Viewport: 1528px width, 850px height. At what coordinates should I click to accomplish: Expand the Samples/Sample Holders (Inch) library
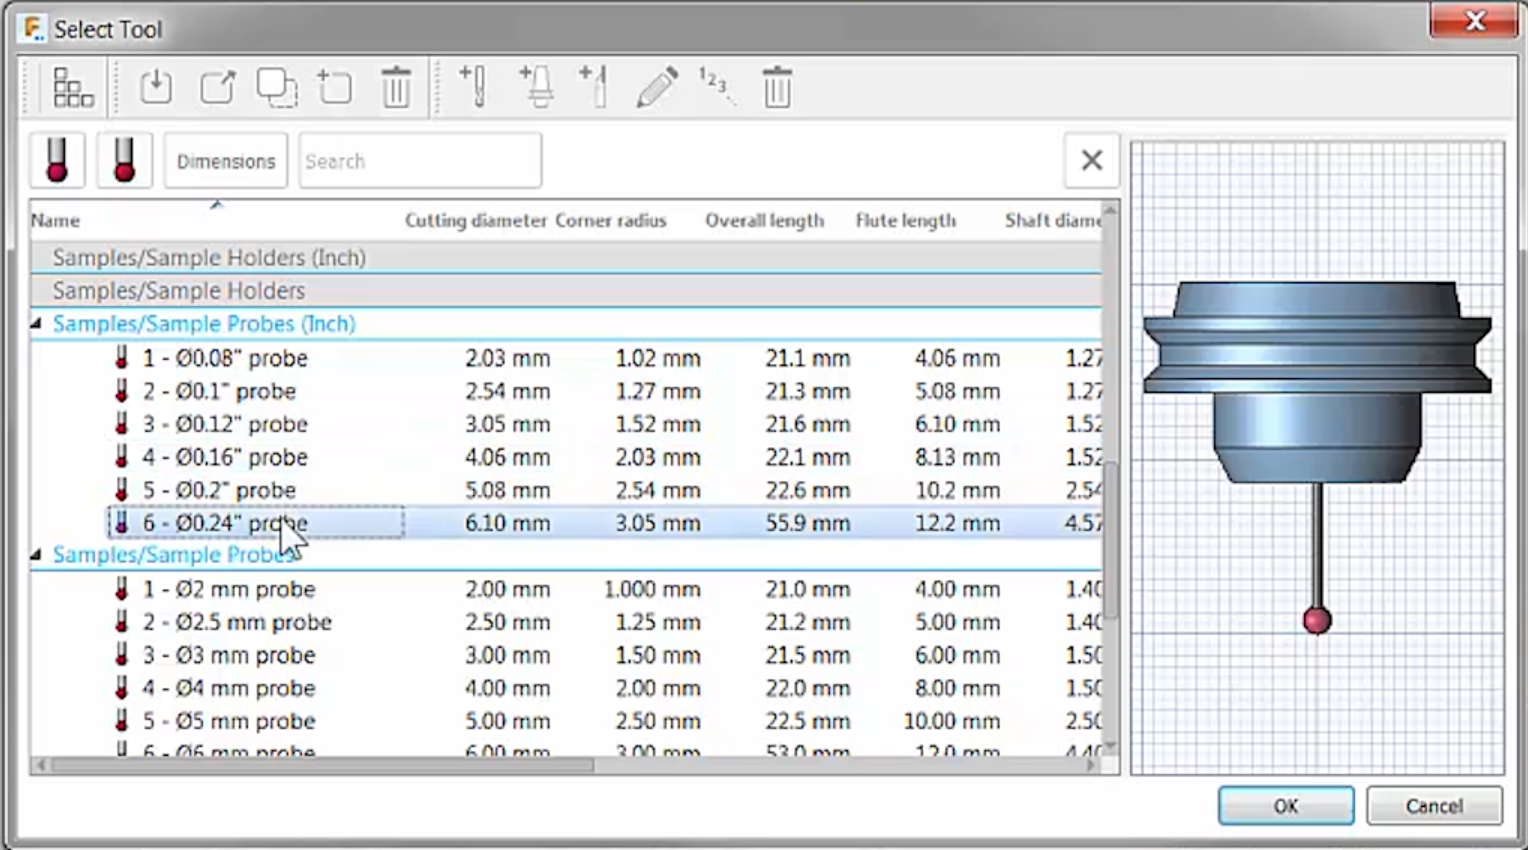tap(208, 258)
